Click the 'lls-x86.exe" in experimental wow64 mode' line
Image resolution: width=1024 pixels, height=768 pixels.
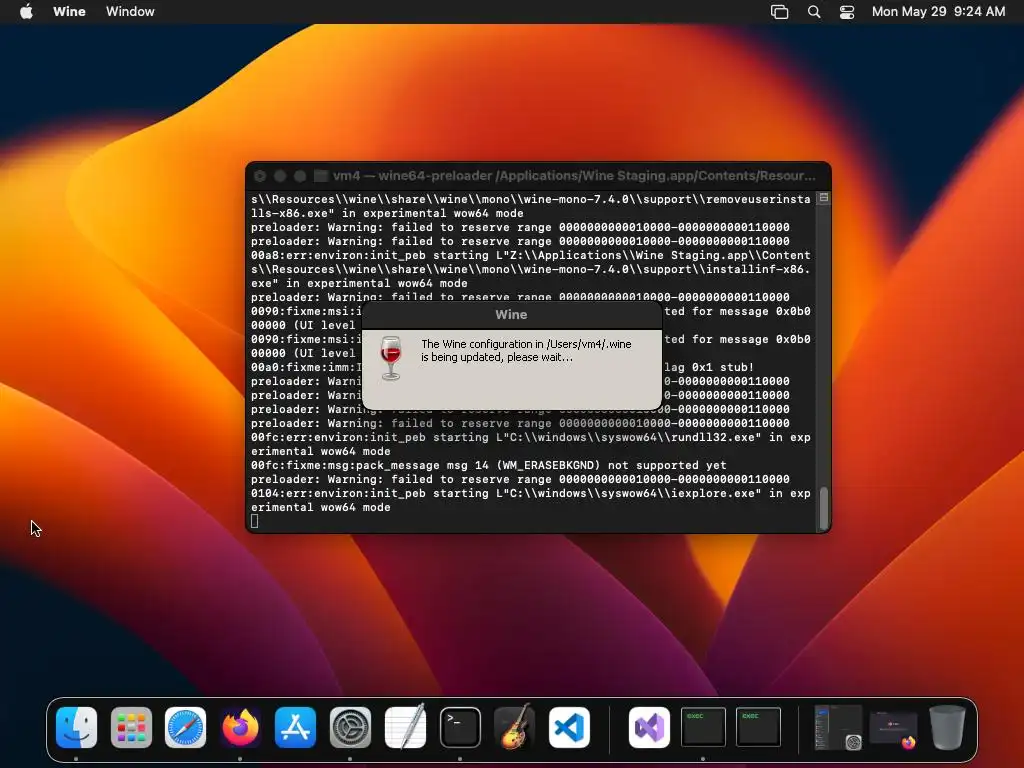(387, 213)
